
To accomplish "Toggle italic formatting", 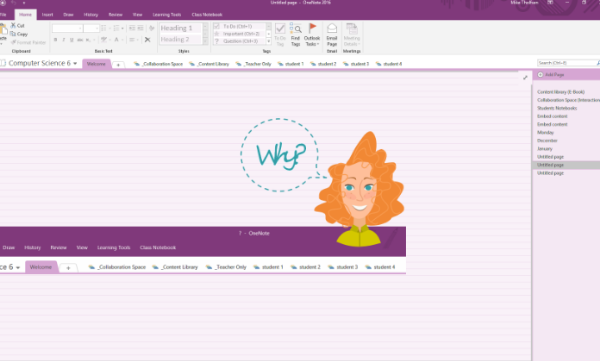I will [x=64, y=40].
